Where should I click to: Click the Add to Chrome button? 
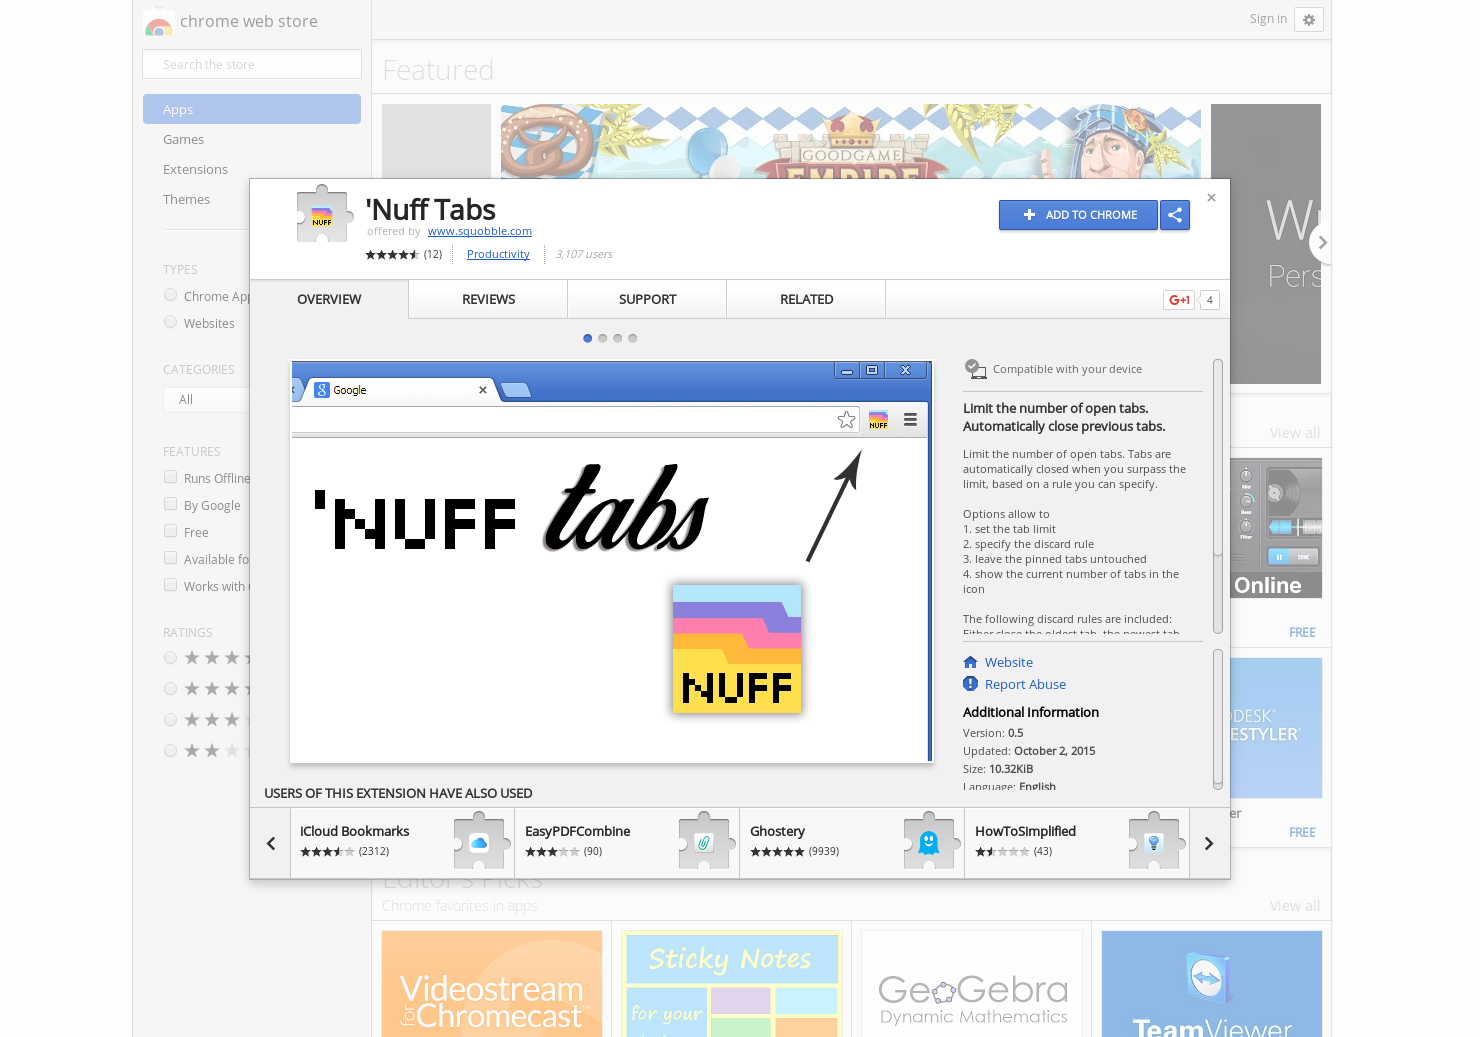[1078, 215]
